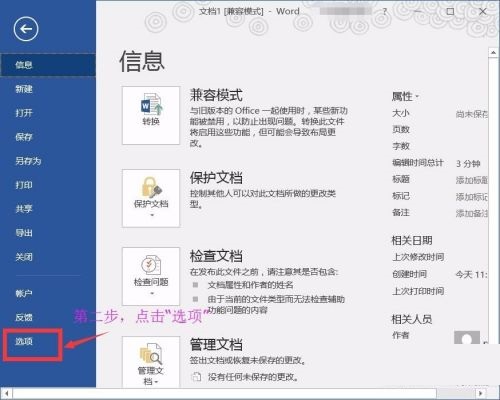
Task: Click the help question mark icon
Action: pos(385,12)
